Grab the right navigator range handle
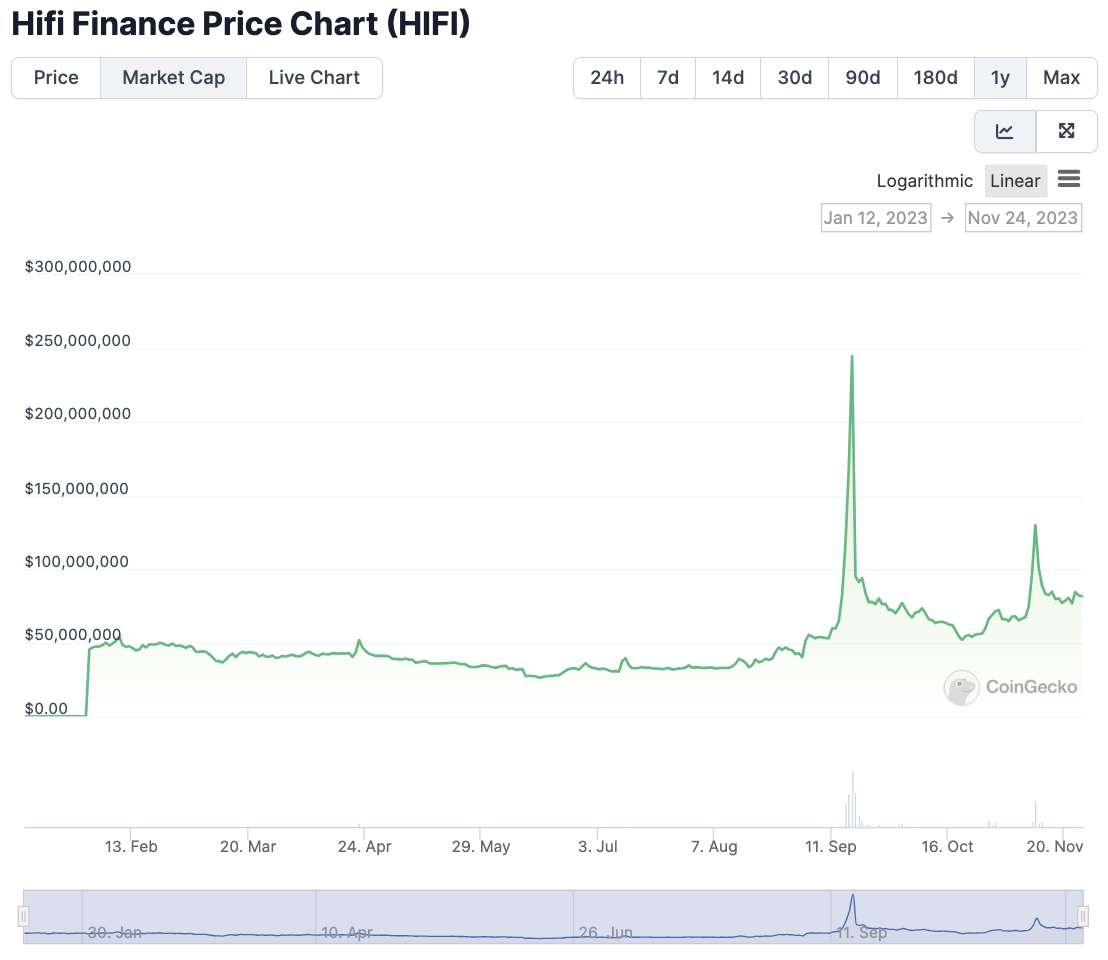The image size is (1108, 960). [1083, 917]
